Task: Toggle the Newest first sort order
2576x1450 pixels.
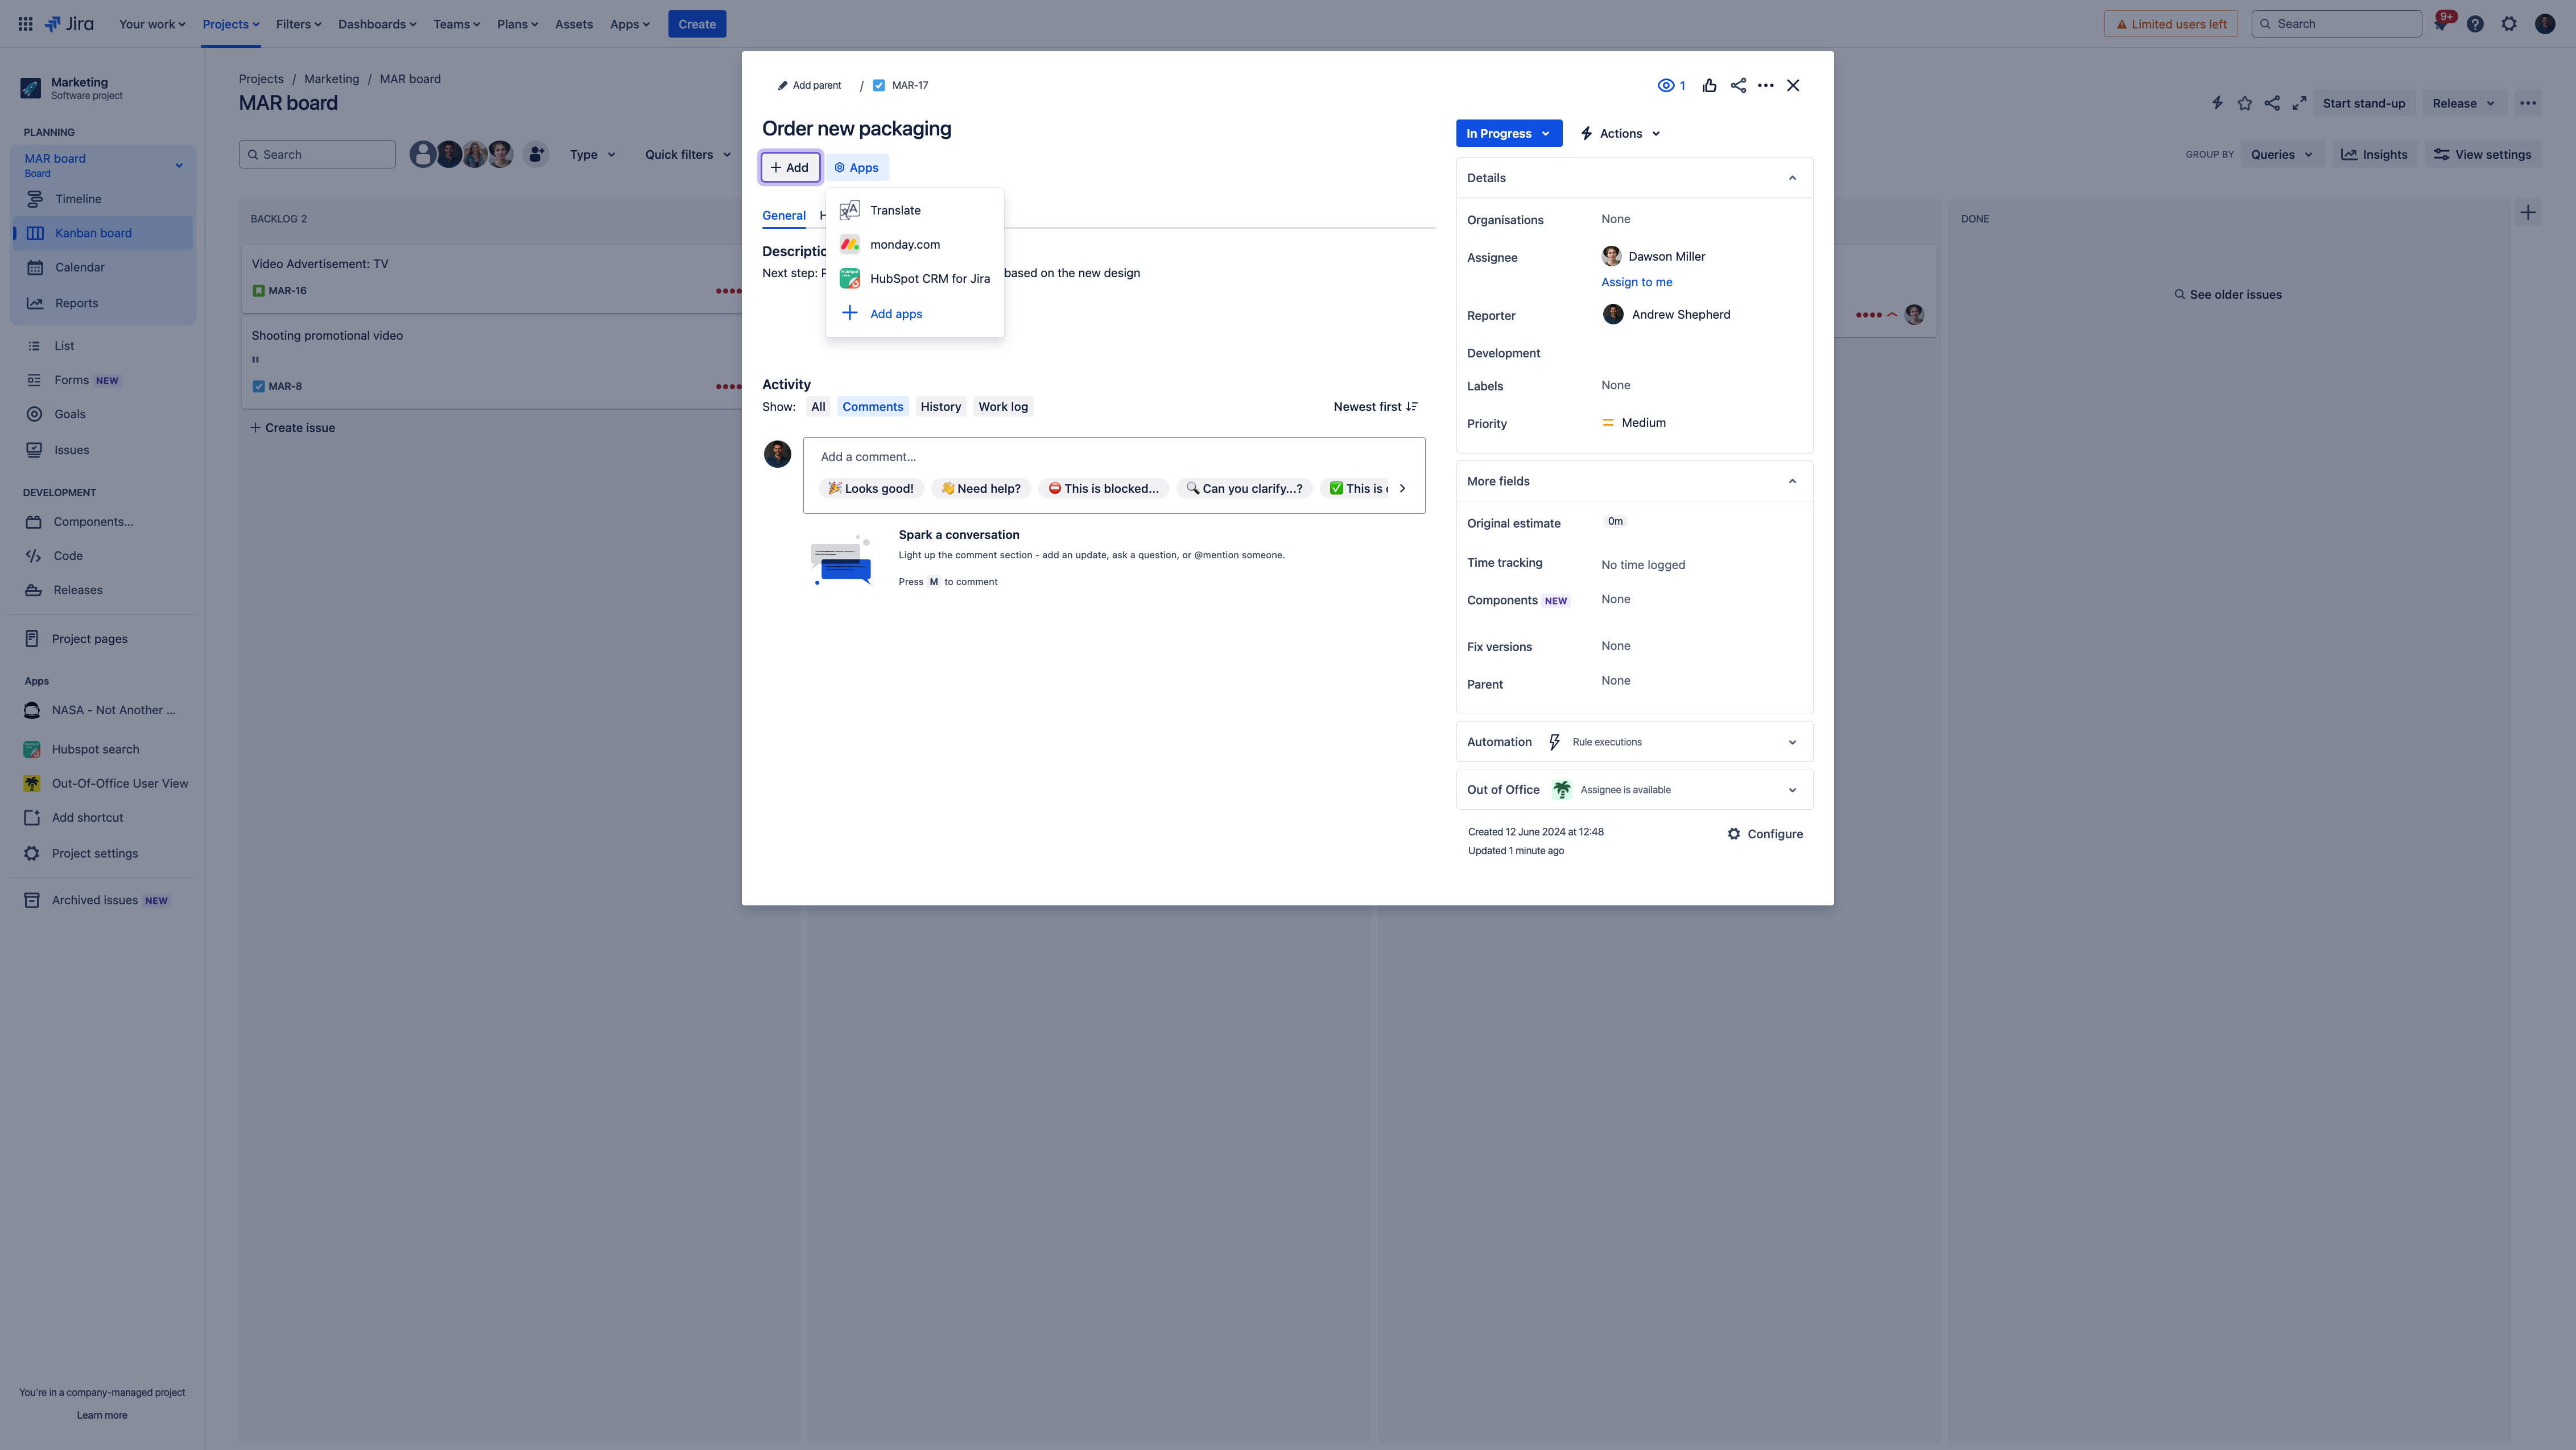Action: (1375, 407)
